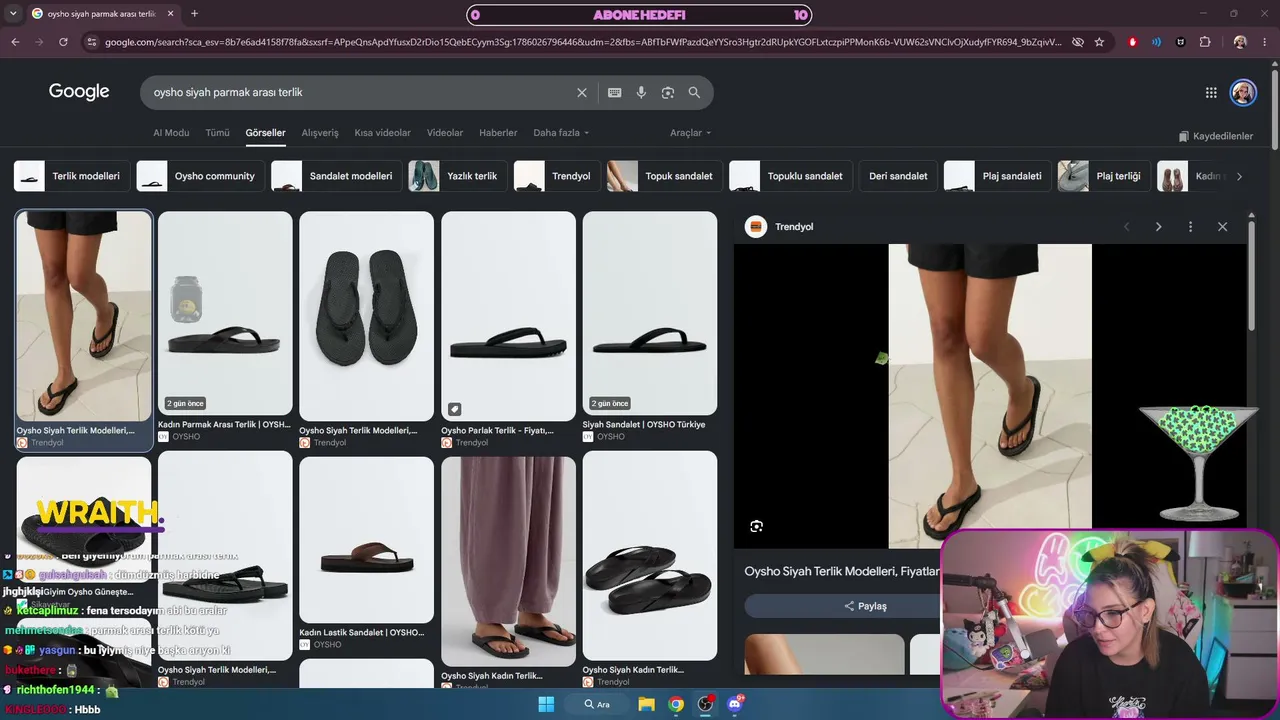Viewport: 1280px width, 720px height.
Task: Close the image preview panel
Action: [x=1222, y=227]
